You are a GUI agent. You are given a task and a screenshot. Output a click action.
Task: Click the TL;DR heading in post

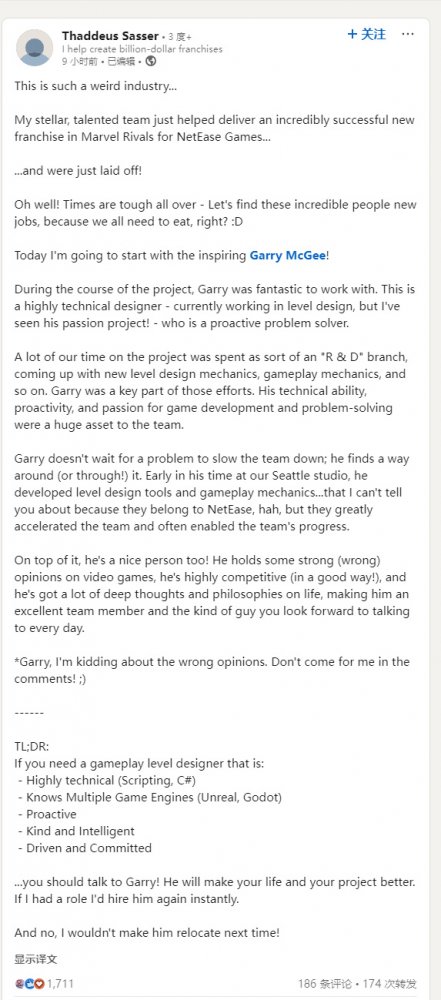pyautogui.click(x=31, y=746)
